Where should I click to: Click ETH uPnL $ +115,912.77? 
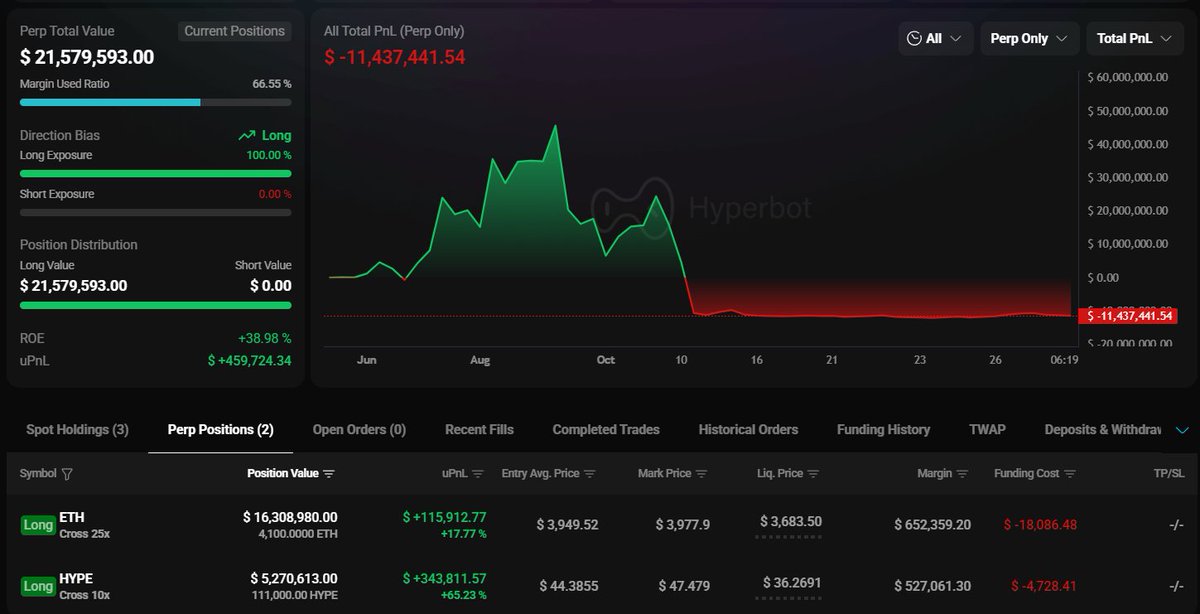tap(444, 517)
